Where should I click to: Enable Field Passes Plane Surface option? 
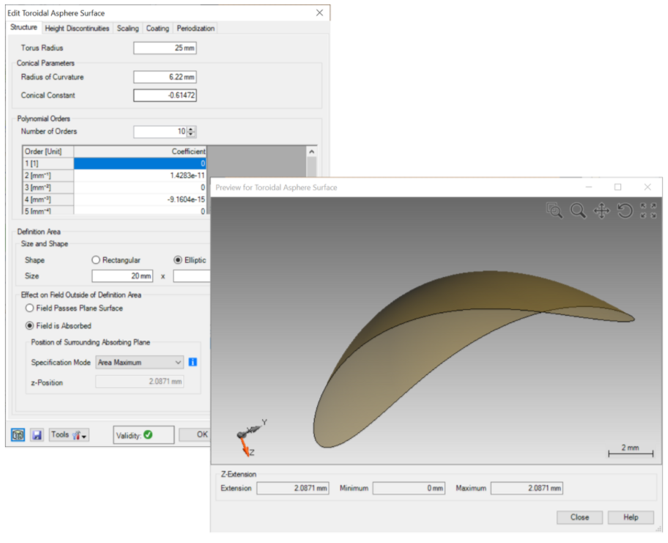click(x=29, y=308)
